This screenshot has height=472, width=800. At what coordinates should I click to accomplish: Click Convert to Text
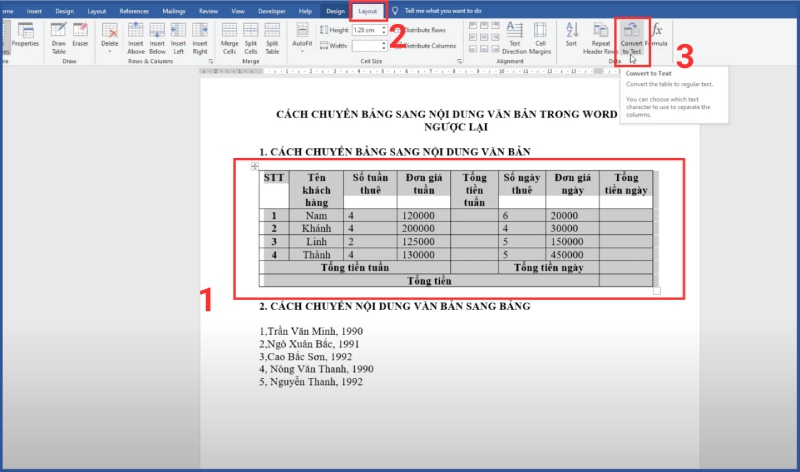point(632,38)
